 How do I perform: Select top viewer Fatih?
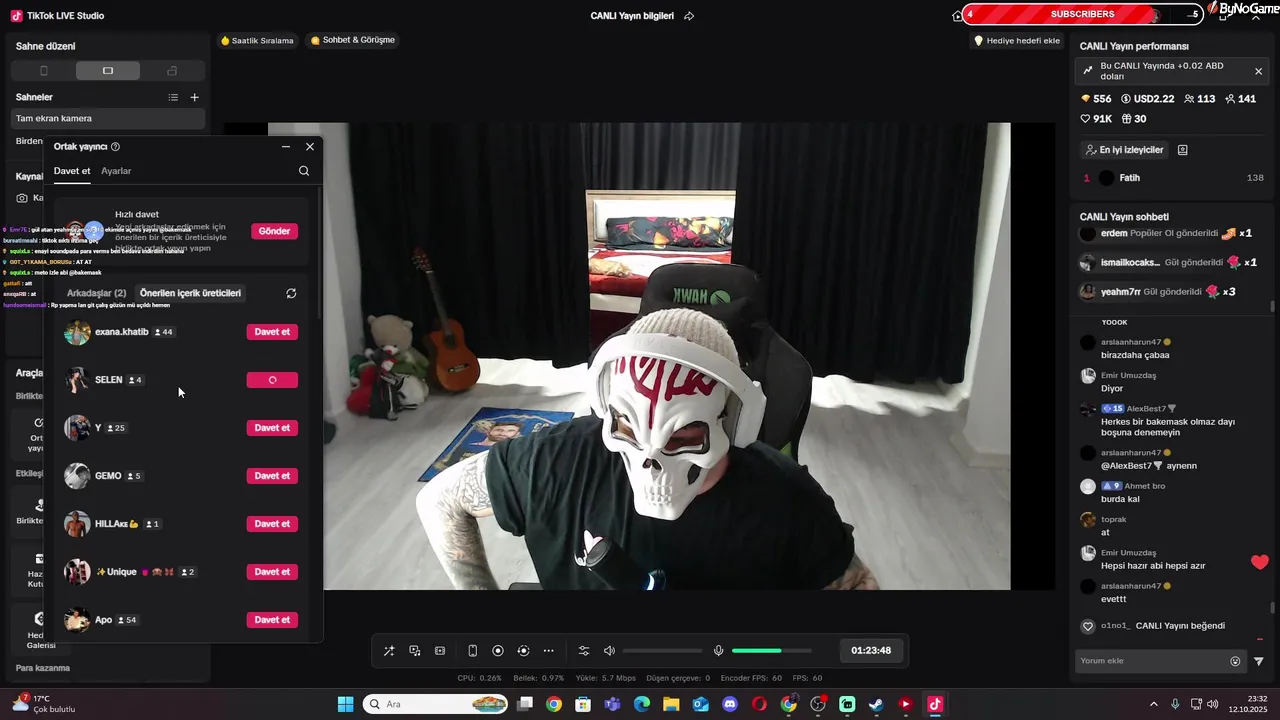point(1173,178)
